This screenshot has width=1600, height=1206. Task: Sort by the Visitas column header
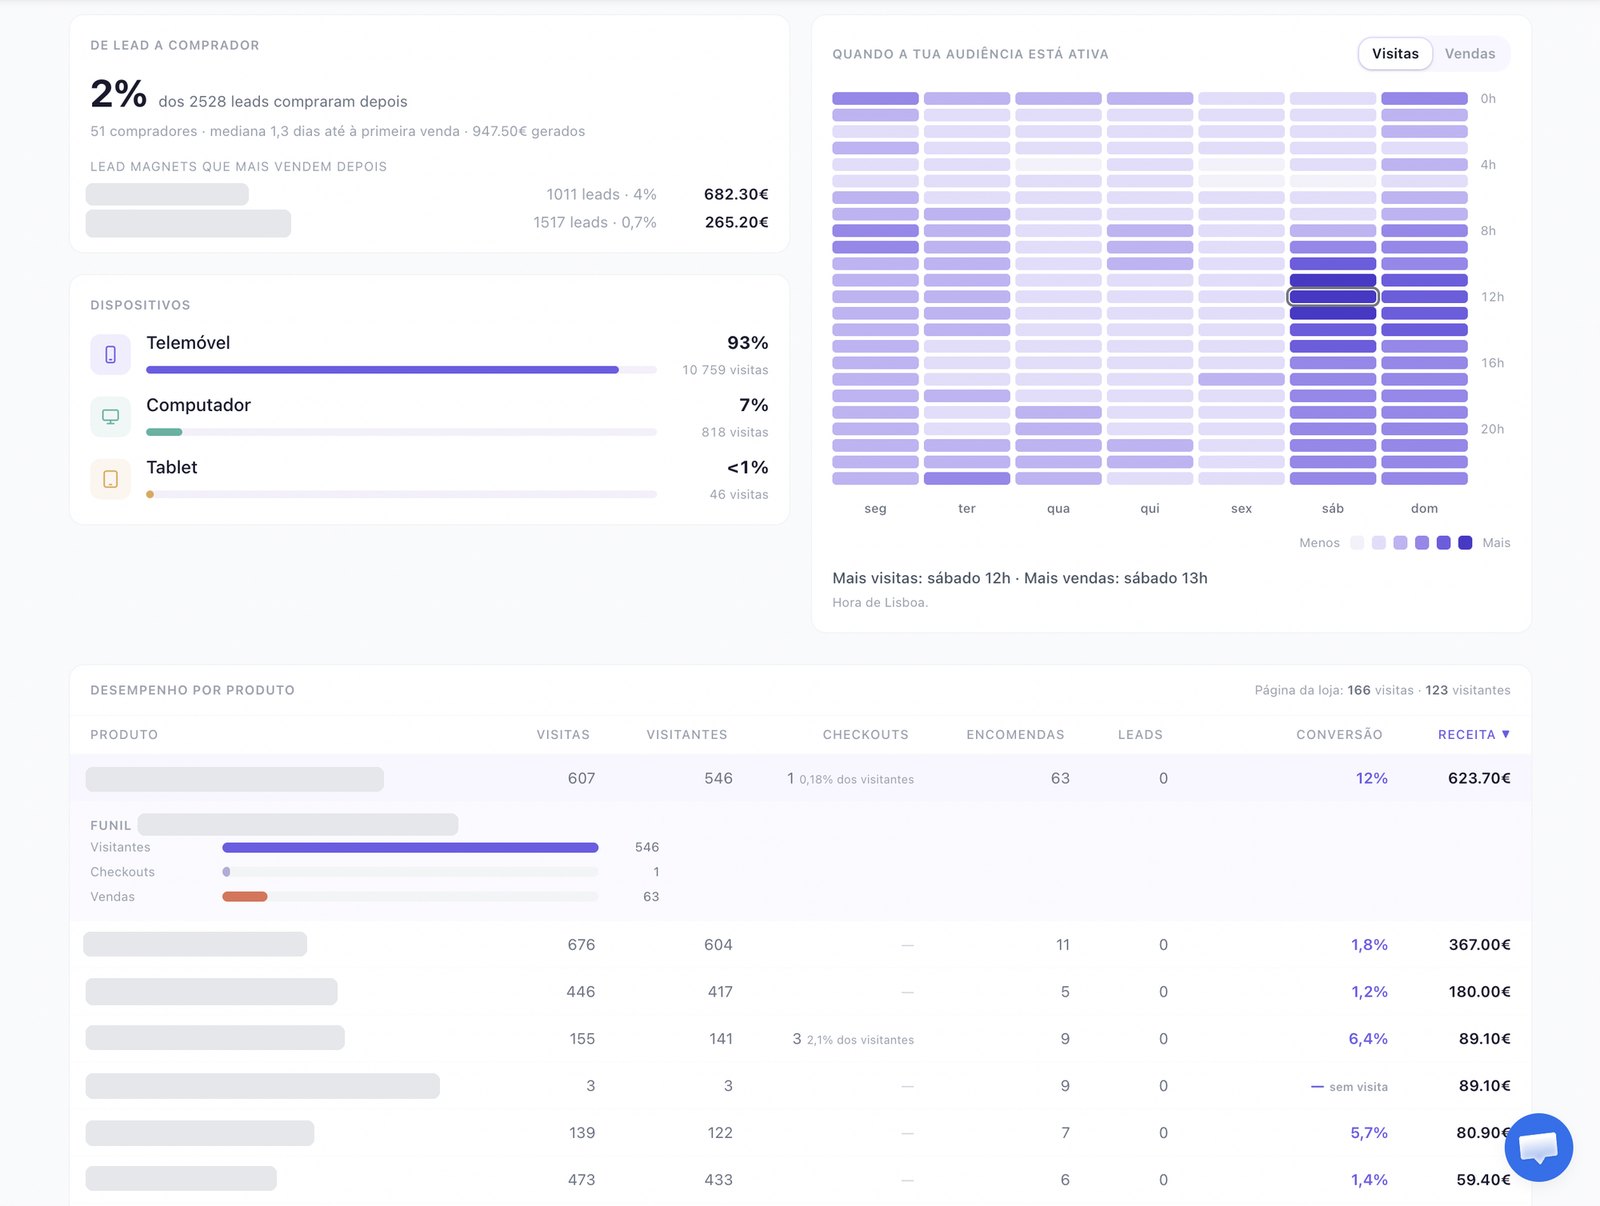point(563,734)
